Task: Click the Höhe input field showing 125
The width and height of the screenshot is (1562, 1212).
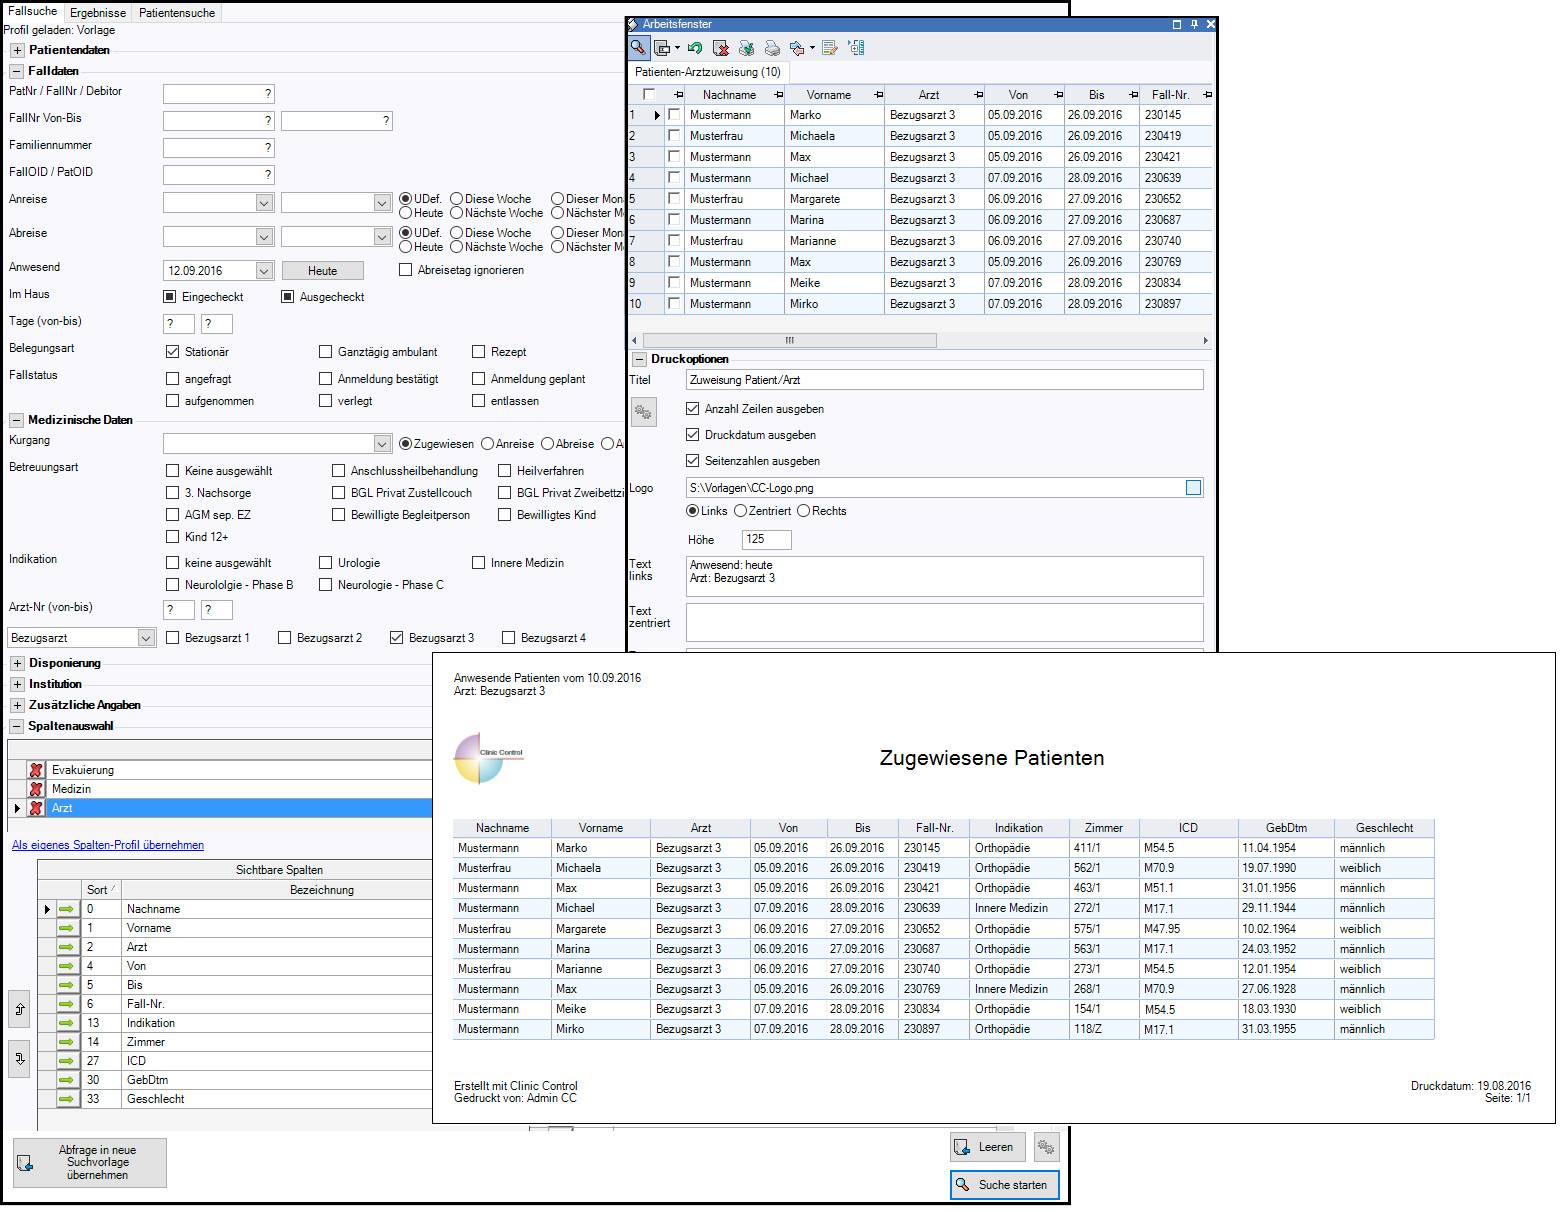Action: [767, 540]
